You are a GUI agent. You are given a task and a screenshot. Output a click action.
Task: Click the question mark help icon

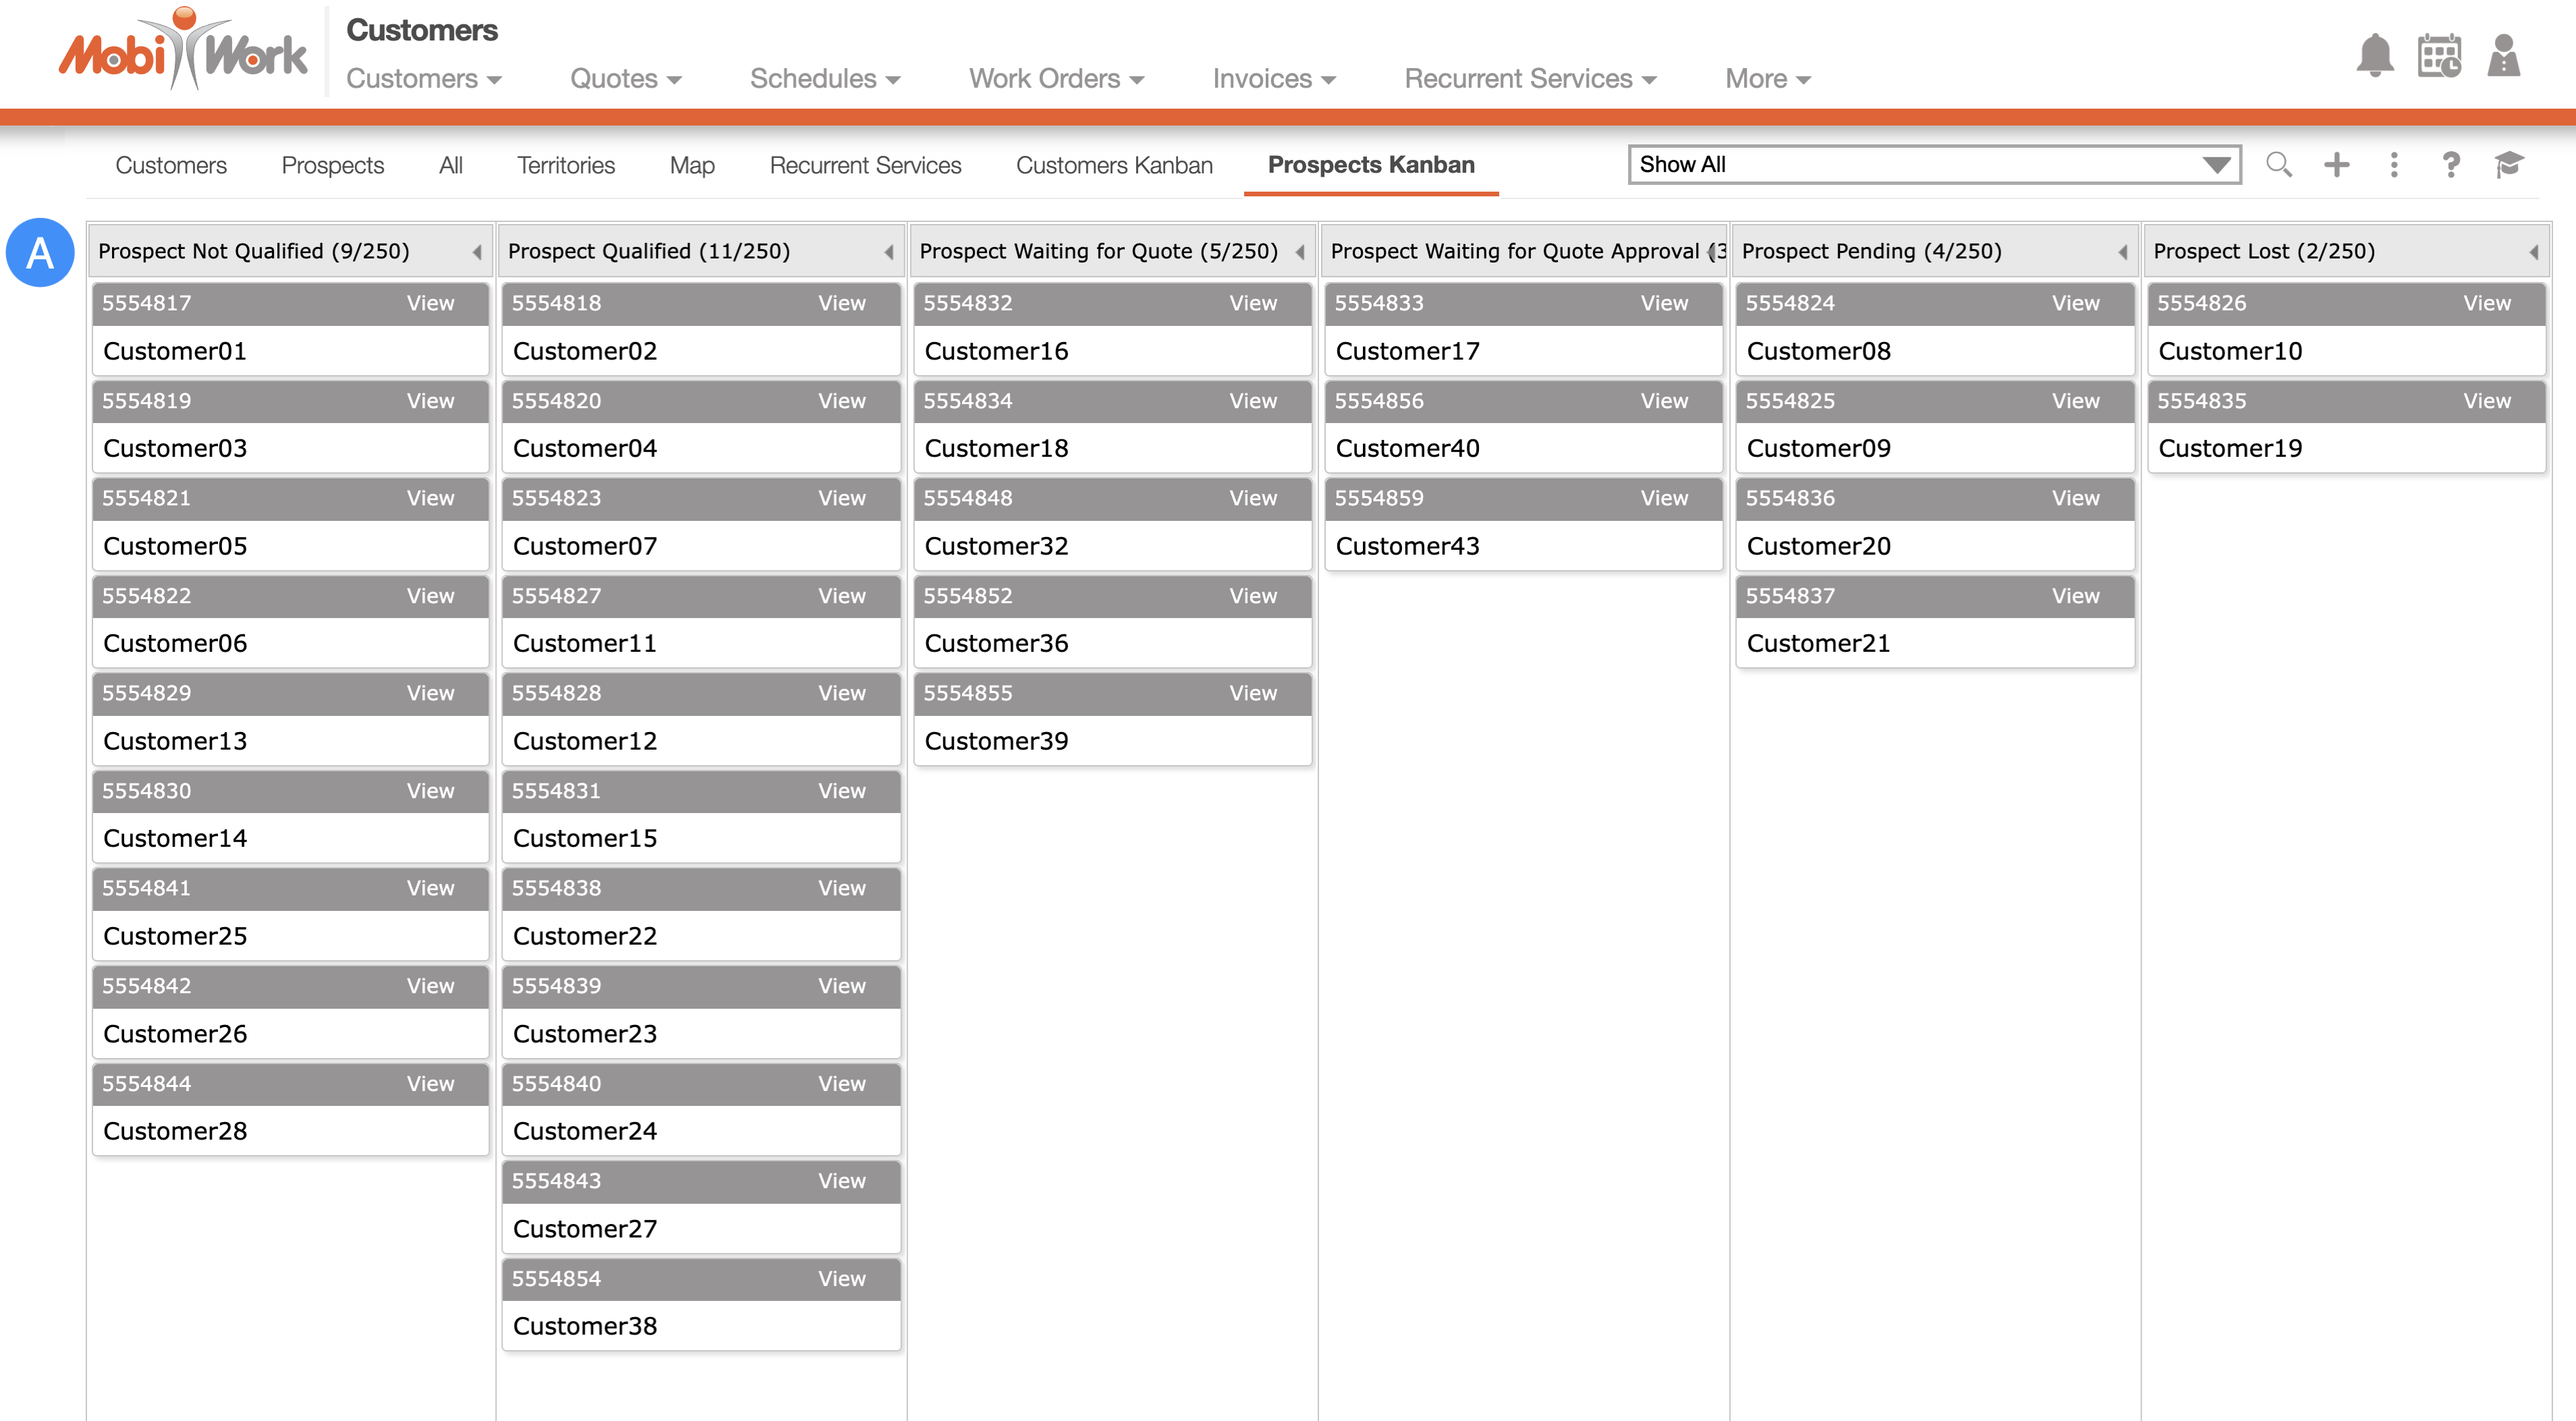click(x=2451, y=165)
